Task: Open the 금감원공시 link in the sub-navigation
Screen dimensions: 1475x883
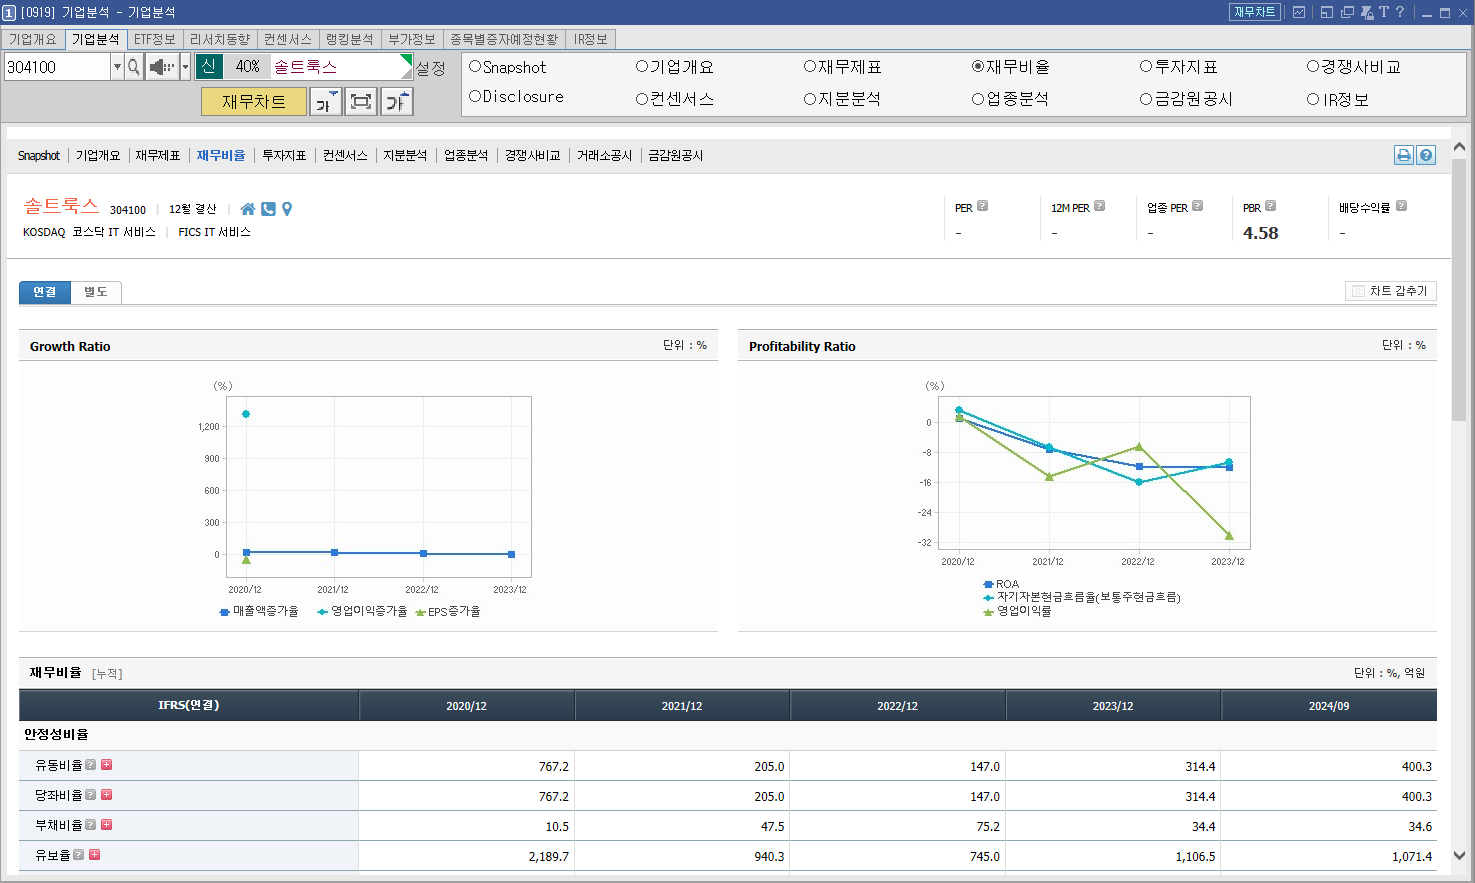Action: click(x=676, y=156)
